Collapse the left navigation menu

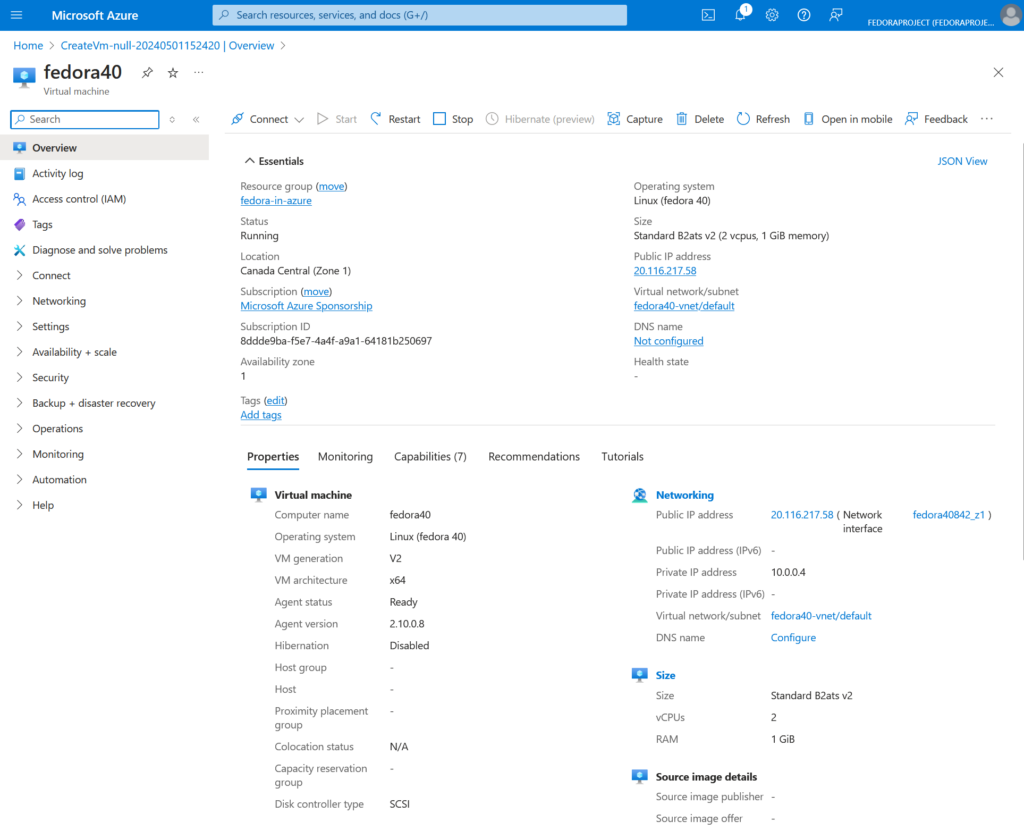196,120
